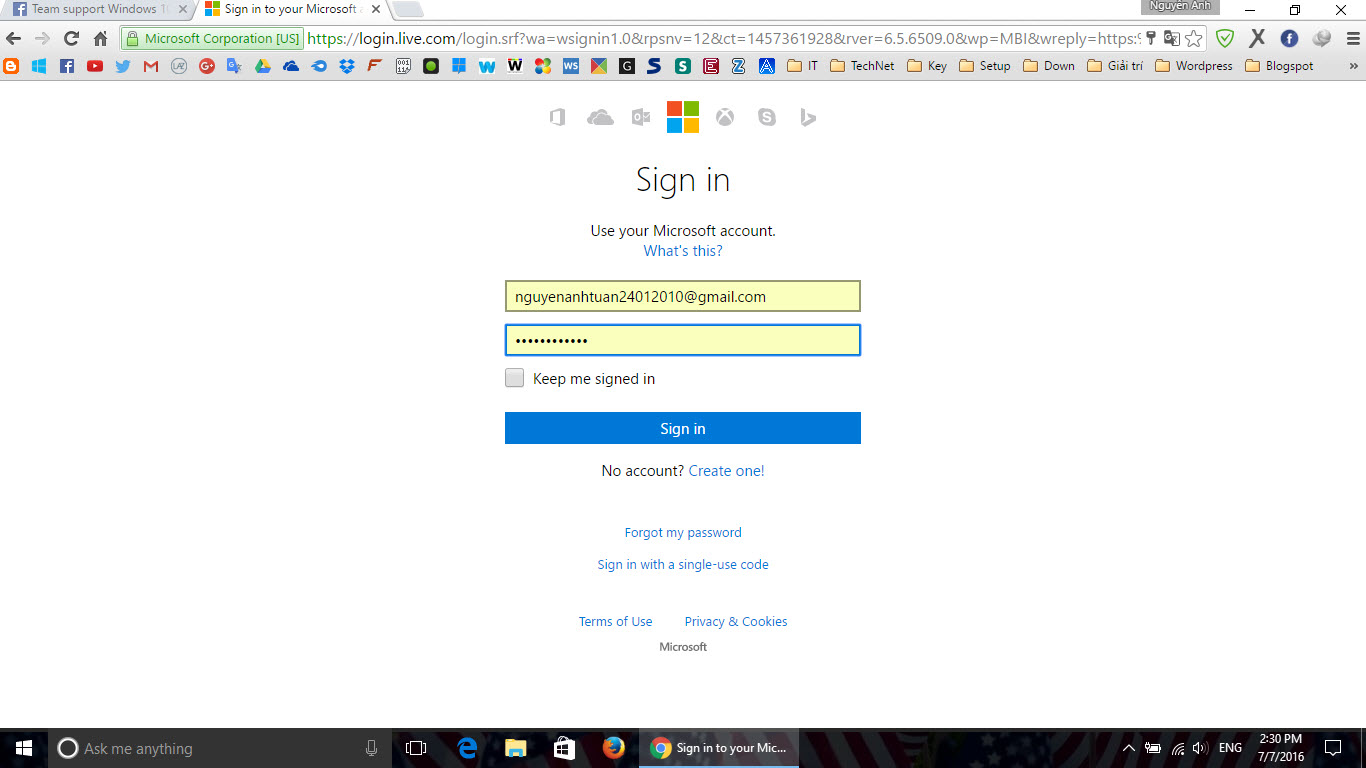The width and height of the screenshot is (1366, 768).
Task: Check the Keep me signed in box
Action: click(x=515, y=378)
